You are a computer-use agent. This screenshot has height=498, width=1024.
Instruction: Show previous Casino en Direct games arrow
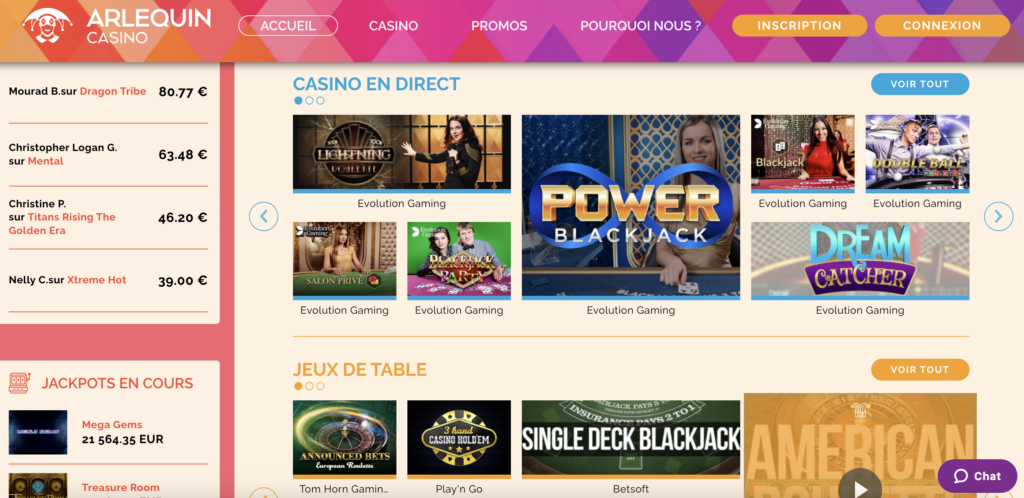264,216
